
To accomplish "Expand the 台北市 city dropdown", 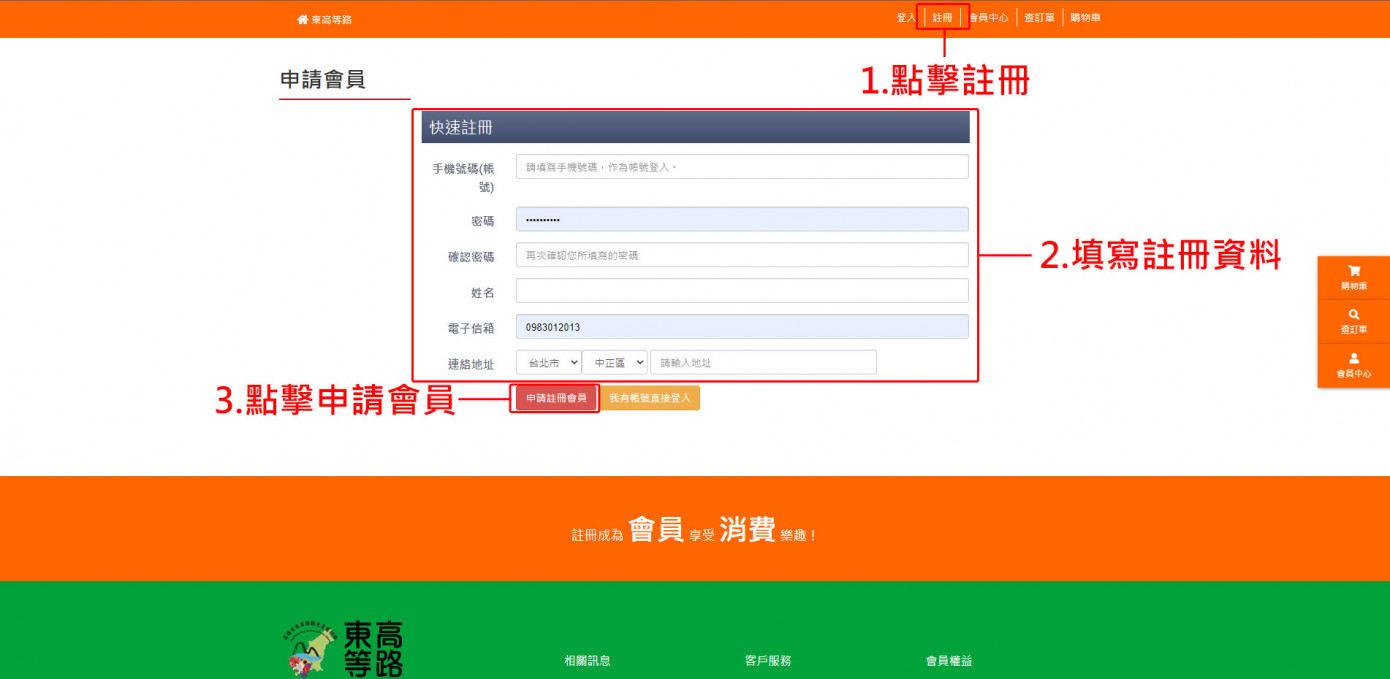I will pos(548,362).
